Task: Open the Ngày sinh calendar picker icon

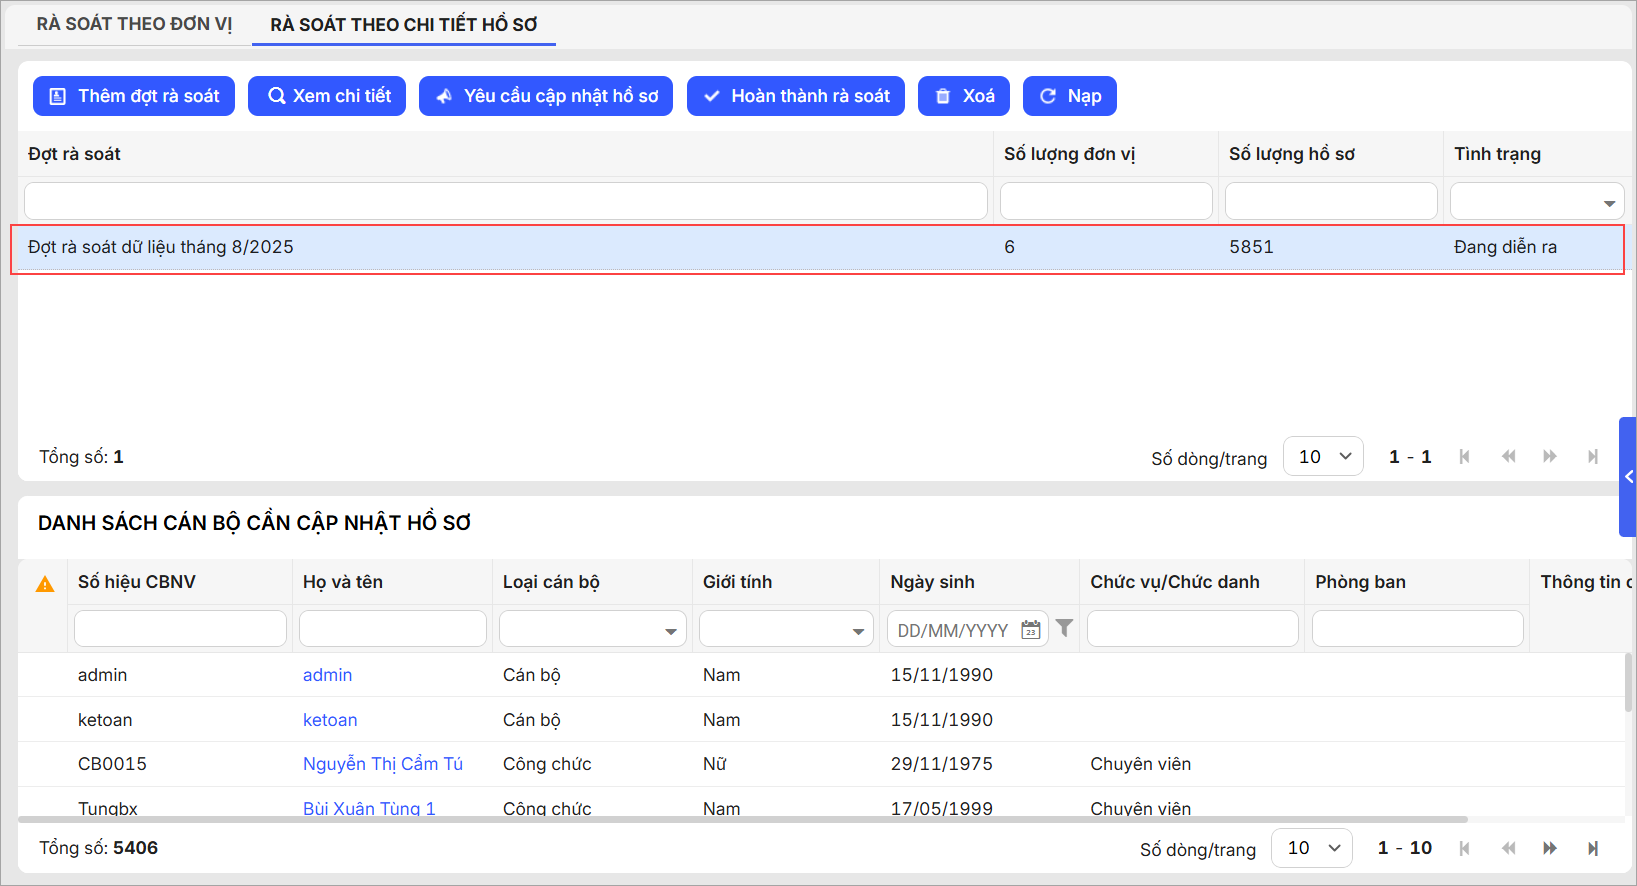Action: (x=1031, y=630)
